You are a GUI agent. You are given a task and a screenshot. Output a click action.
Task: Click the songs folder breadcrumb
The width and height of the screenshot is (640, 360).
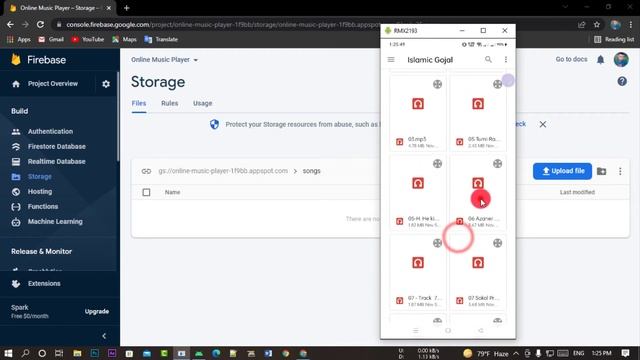click(x=311, y=171)
